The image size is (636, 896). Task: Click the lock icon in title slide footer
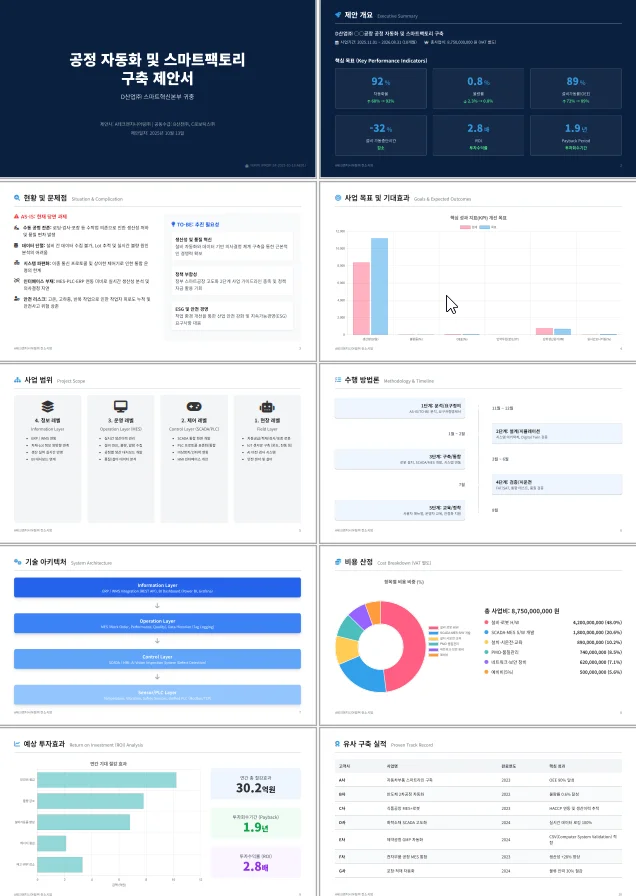click(247, 166)
